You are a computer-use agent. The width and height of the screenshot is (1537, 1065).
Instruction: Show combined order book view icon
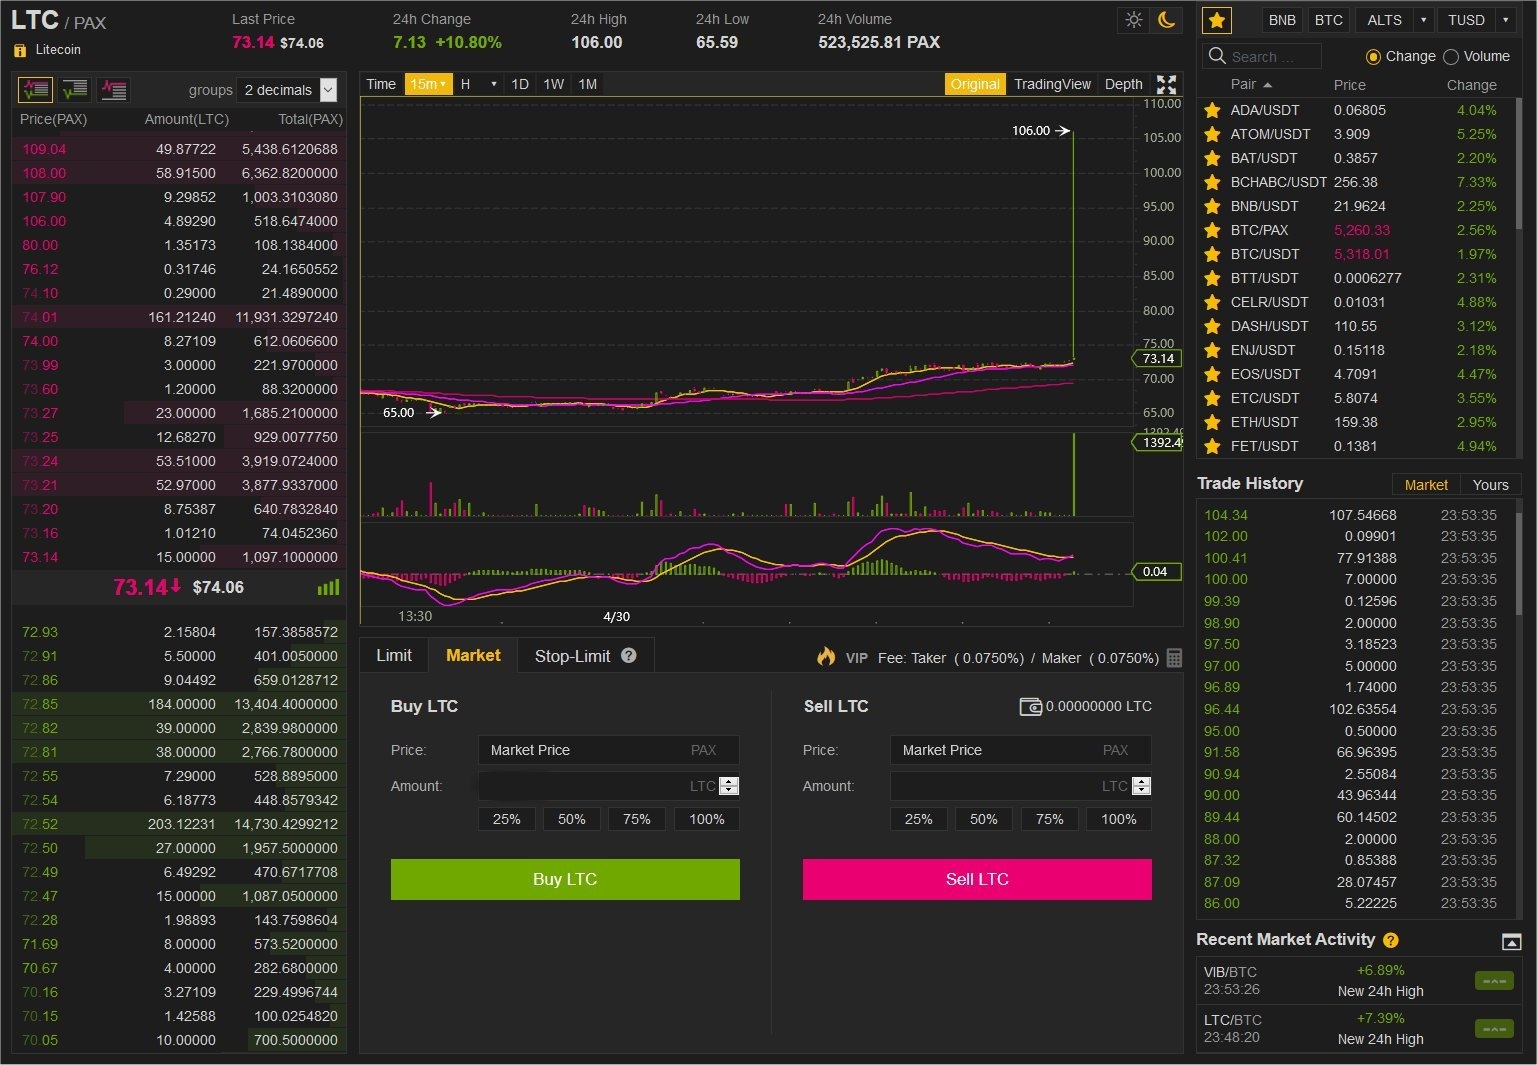[x=36, y=90]
